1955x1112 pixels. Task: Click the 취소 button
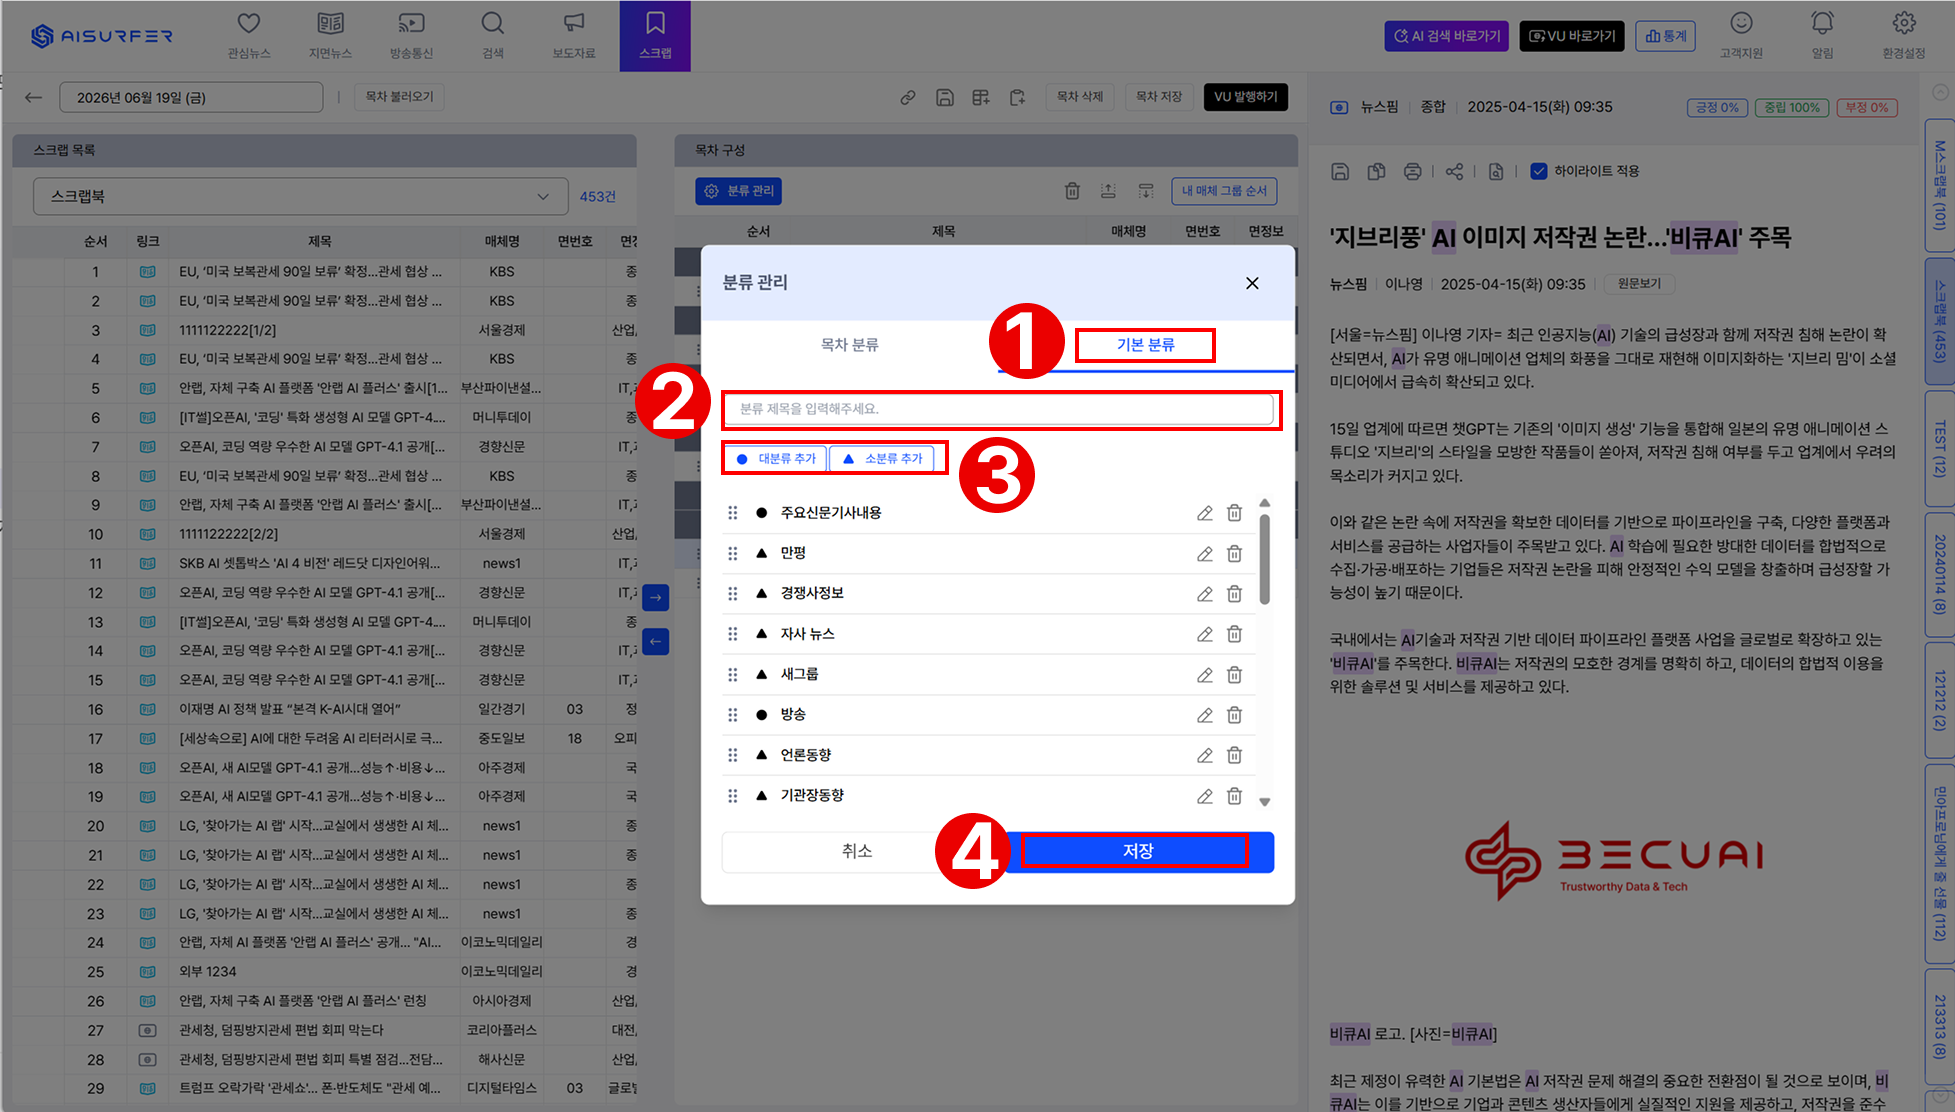pyautogui.click(x=857, y=851)
